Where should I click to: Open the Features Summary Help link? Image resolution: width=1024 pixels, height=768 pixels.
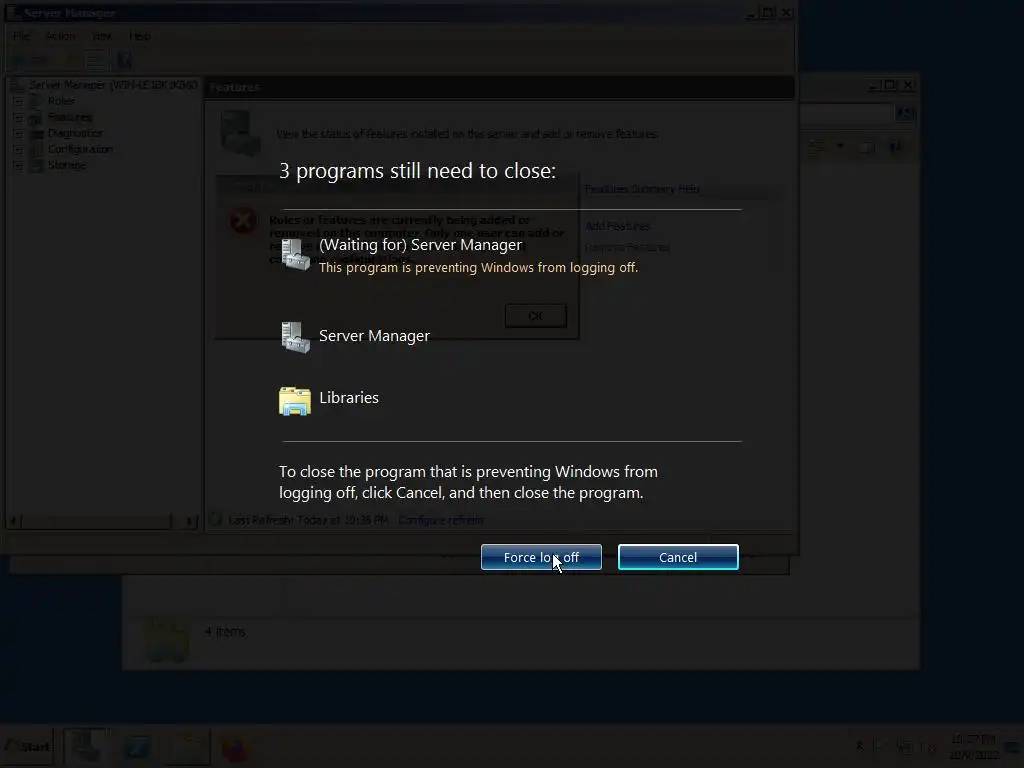[x=642, y=189]
